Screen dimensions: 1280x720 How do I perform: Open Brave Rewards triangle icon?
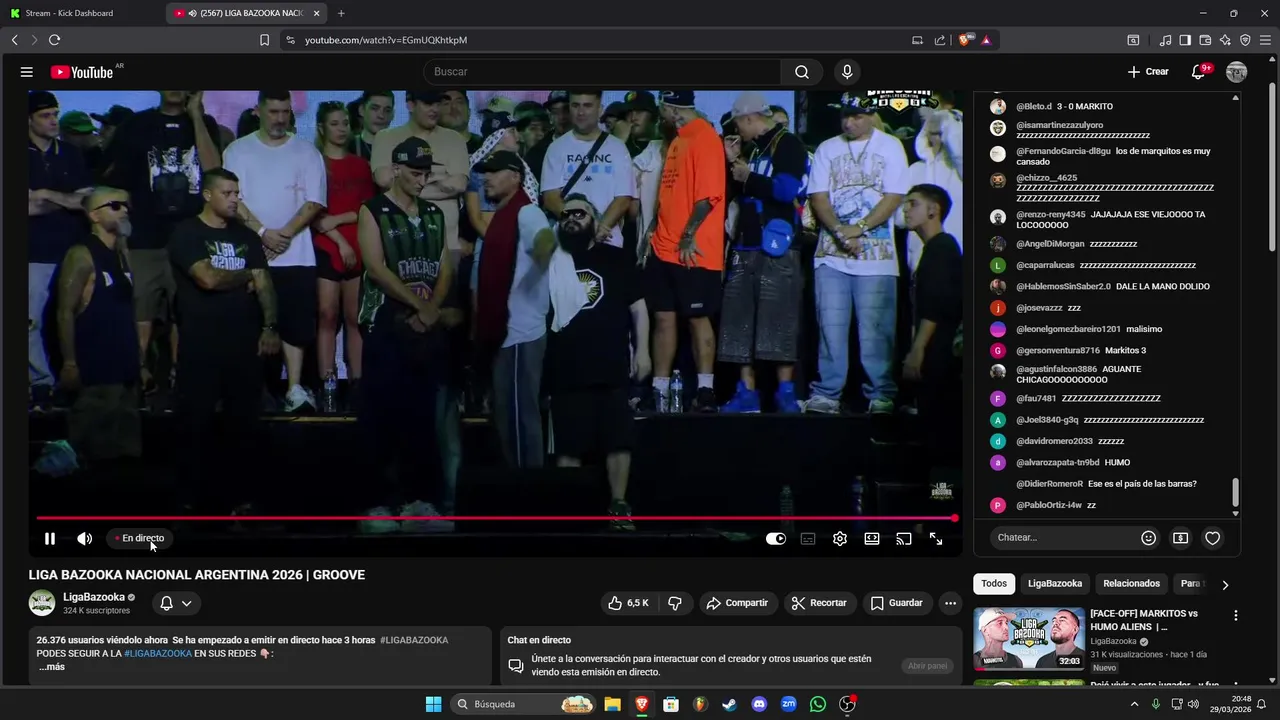[986, 40]
